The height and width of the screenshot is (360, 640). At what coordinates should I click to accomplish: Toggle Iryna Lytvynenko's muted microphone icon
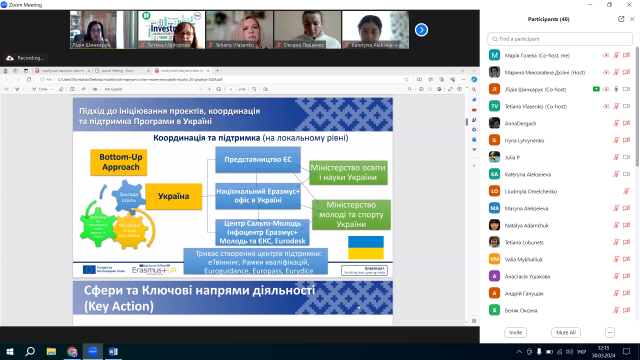(x=616, y=140)
